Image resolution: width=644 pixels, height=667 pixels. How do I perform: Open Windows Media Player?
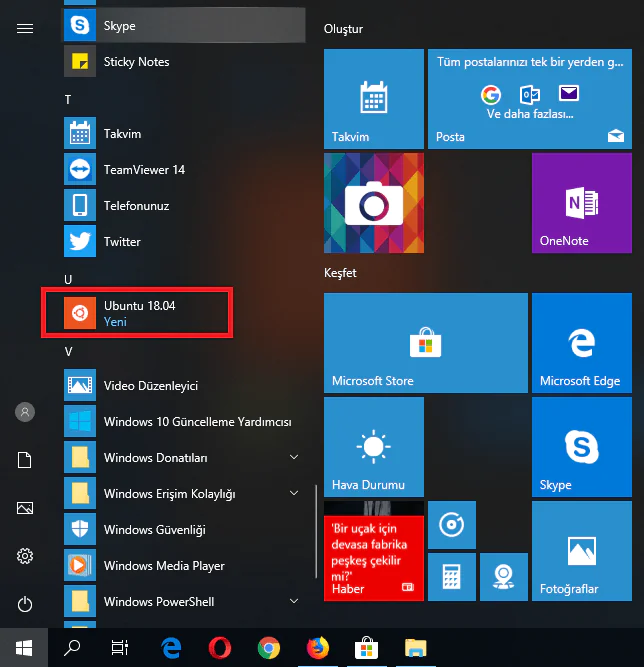[164, 566]
